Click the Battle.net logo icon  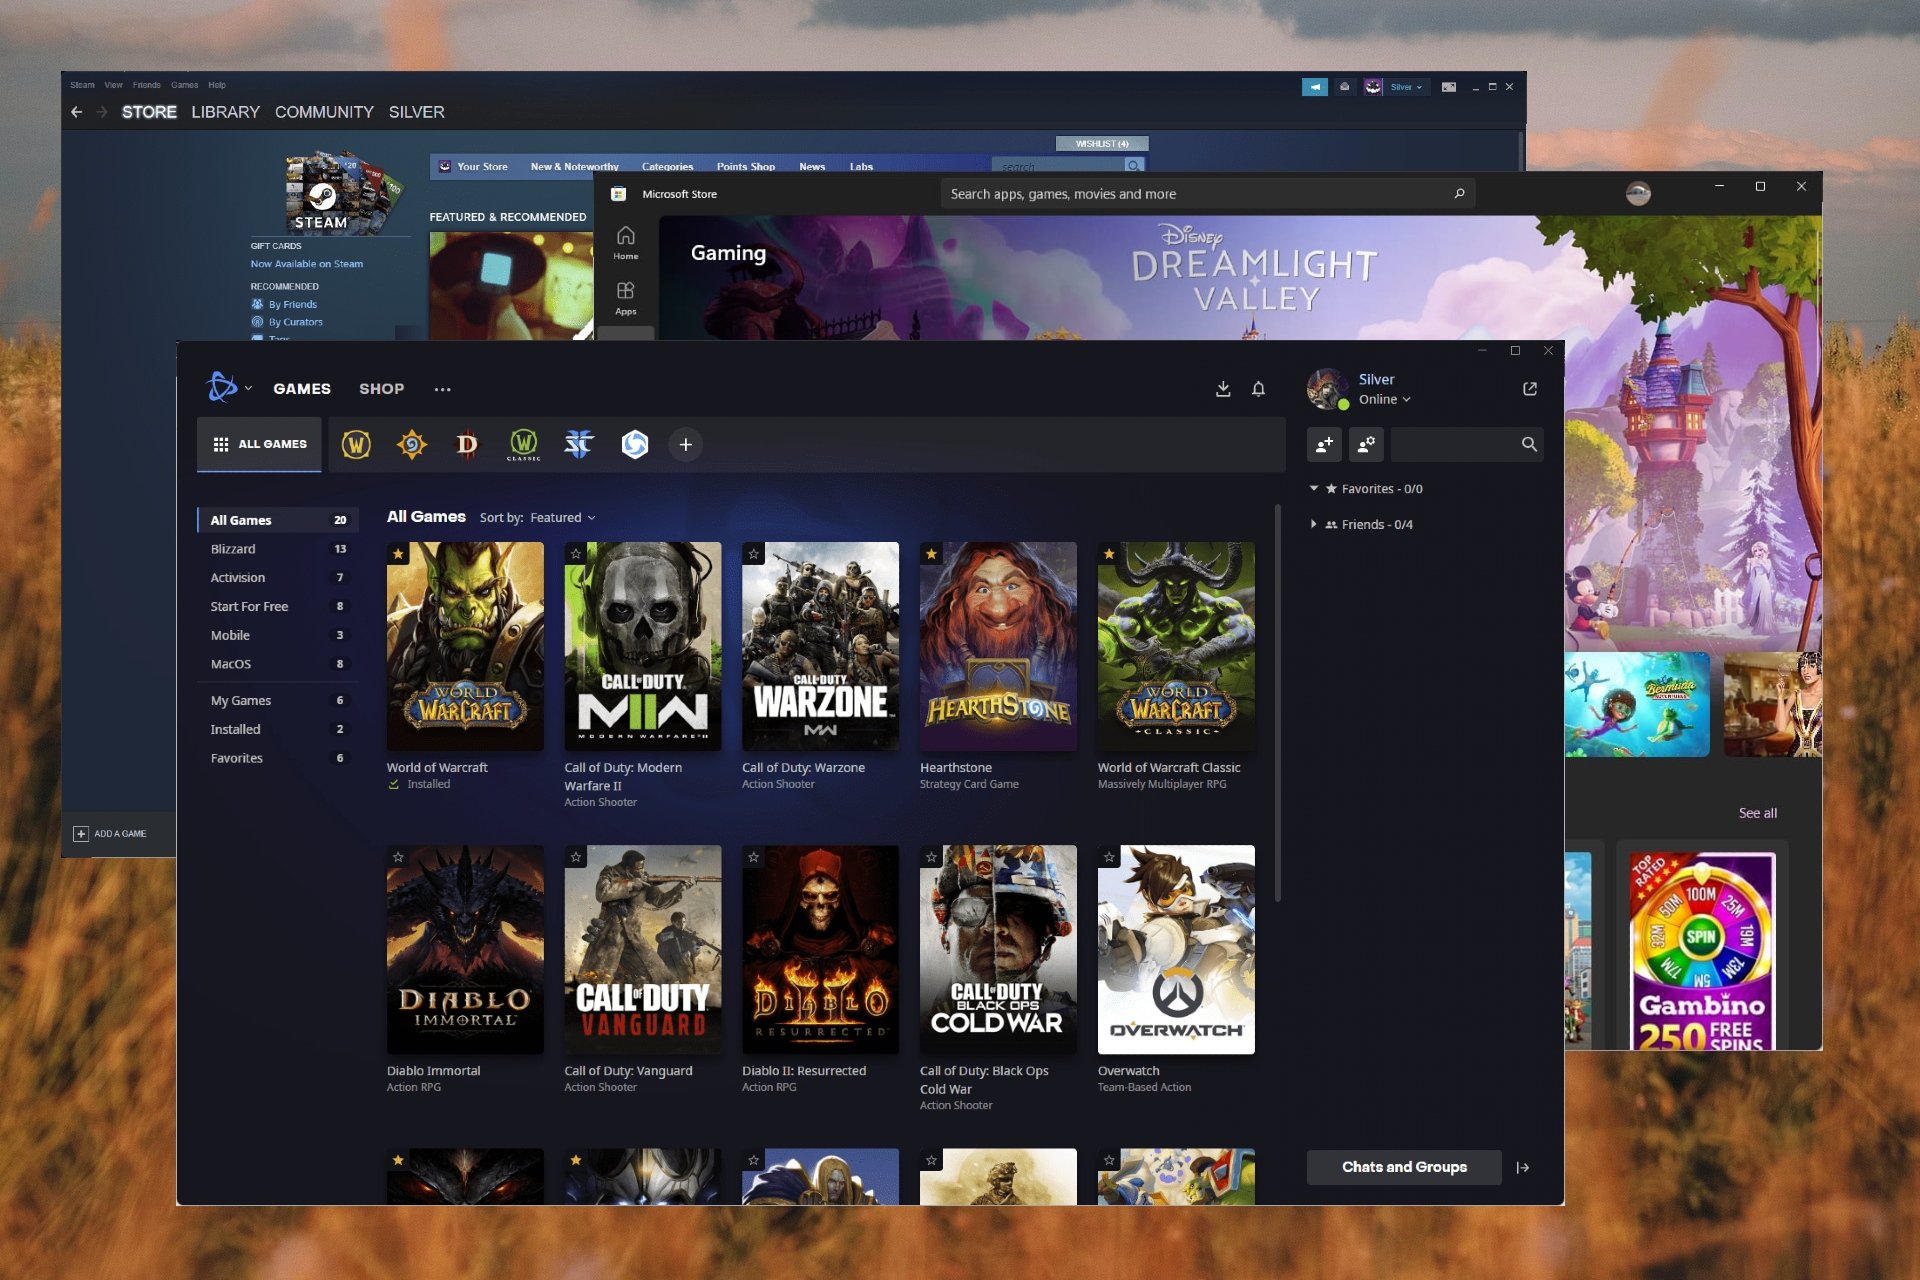click(x=221, y=387)
